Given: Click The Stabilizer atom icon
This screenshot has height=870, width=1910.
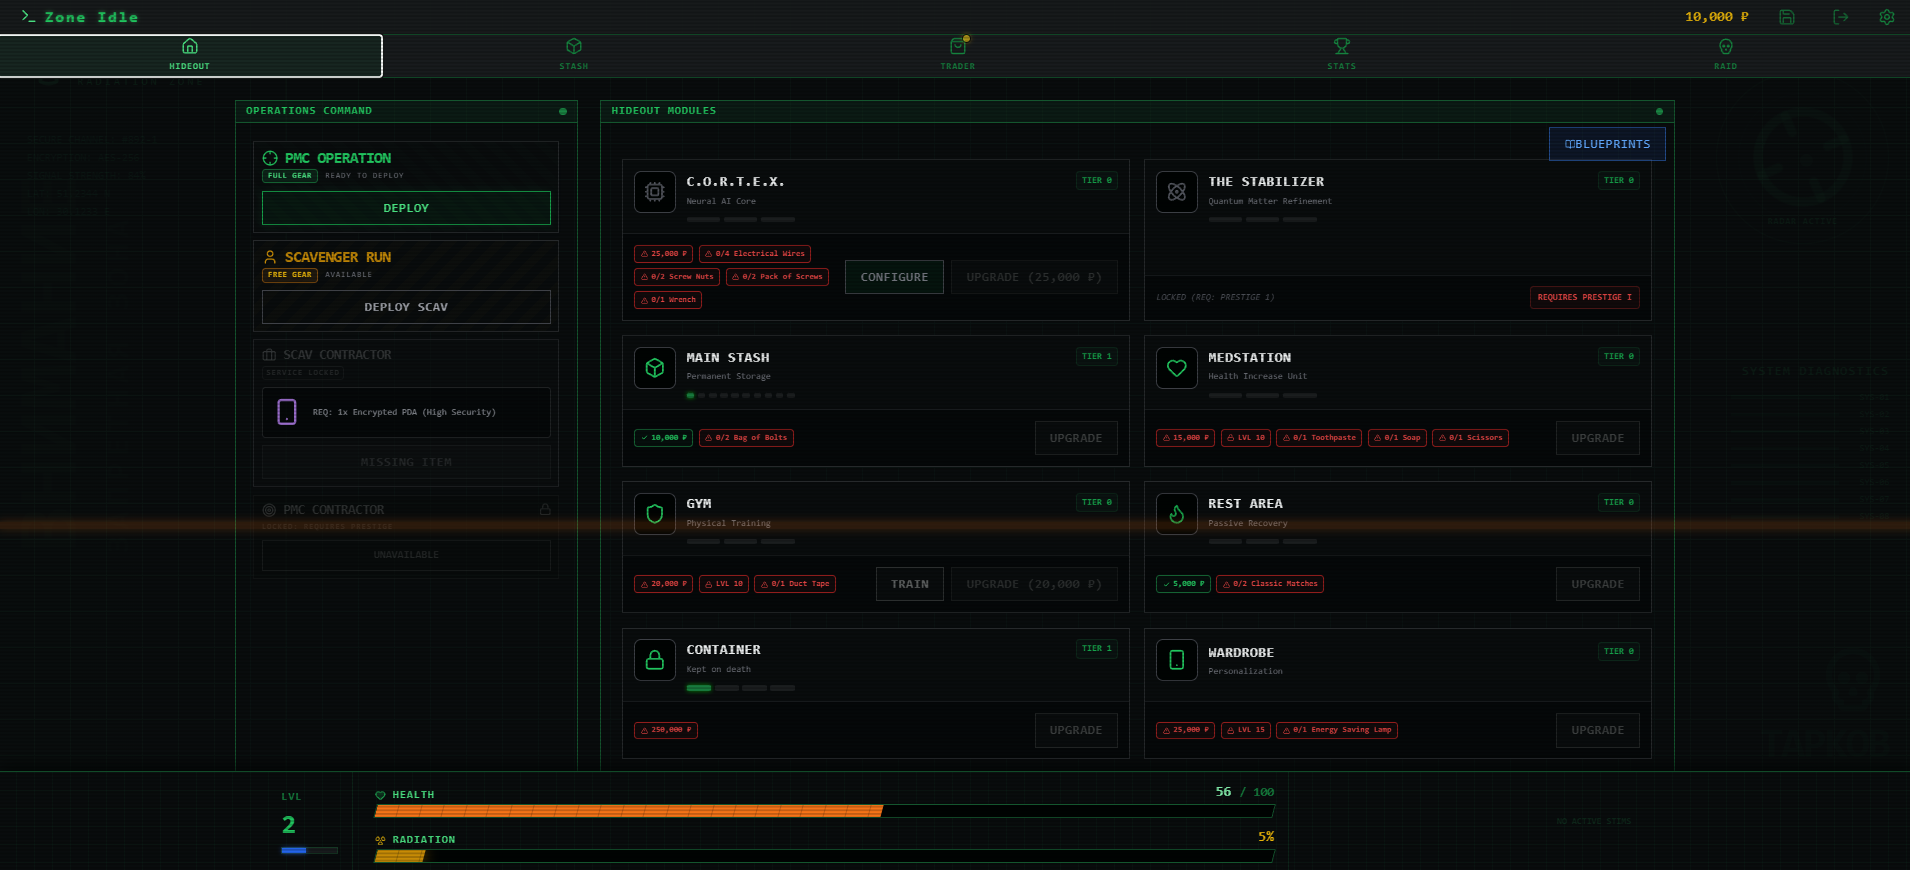Looking at the screenshot, I should (1177, 191).
